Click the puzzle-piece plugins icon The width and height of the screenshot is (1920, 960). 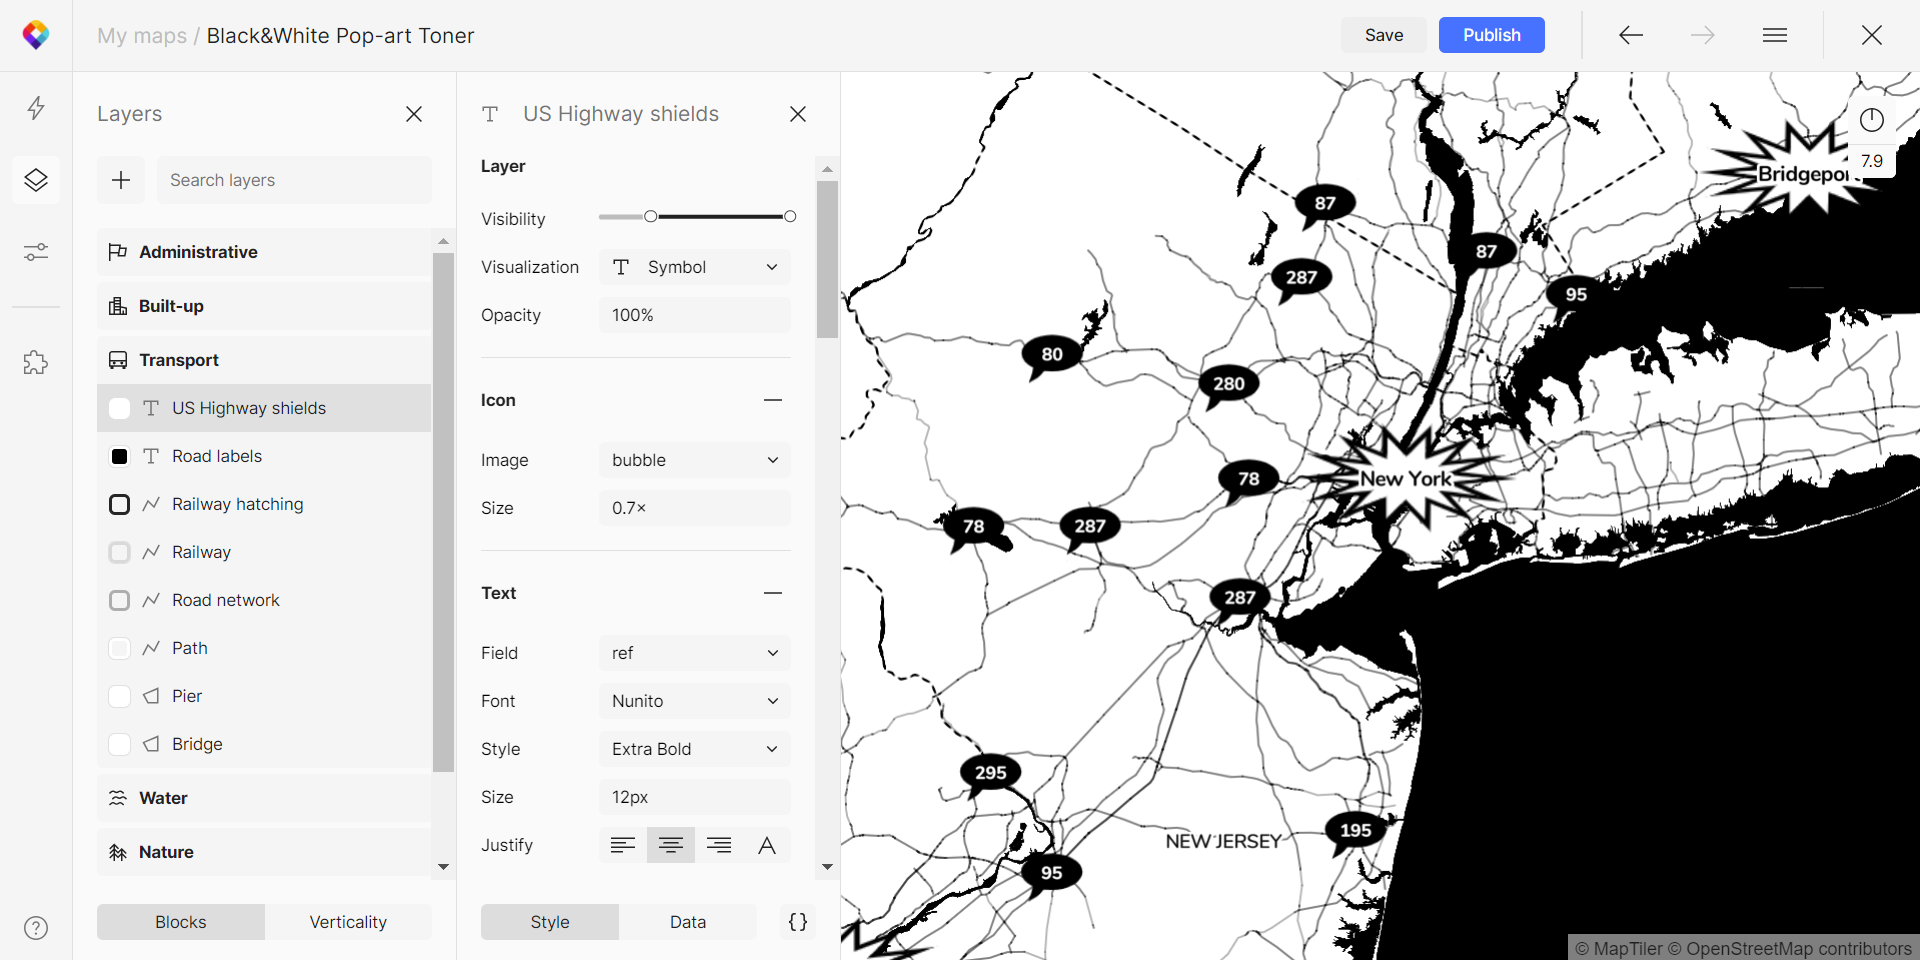(36, 363)
